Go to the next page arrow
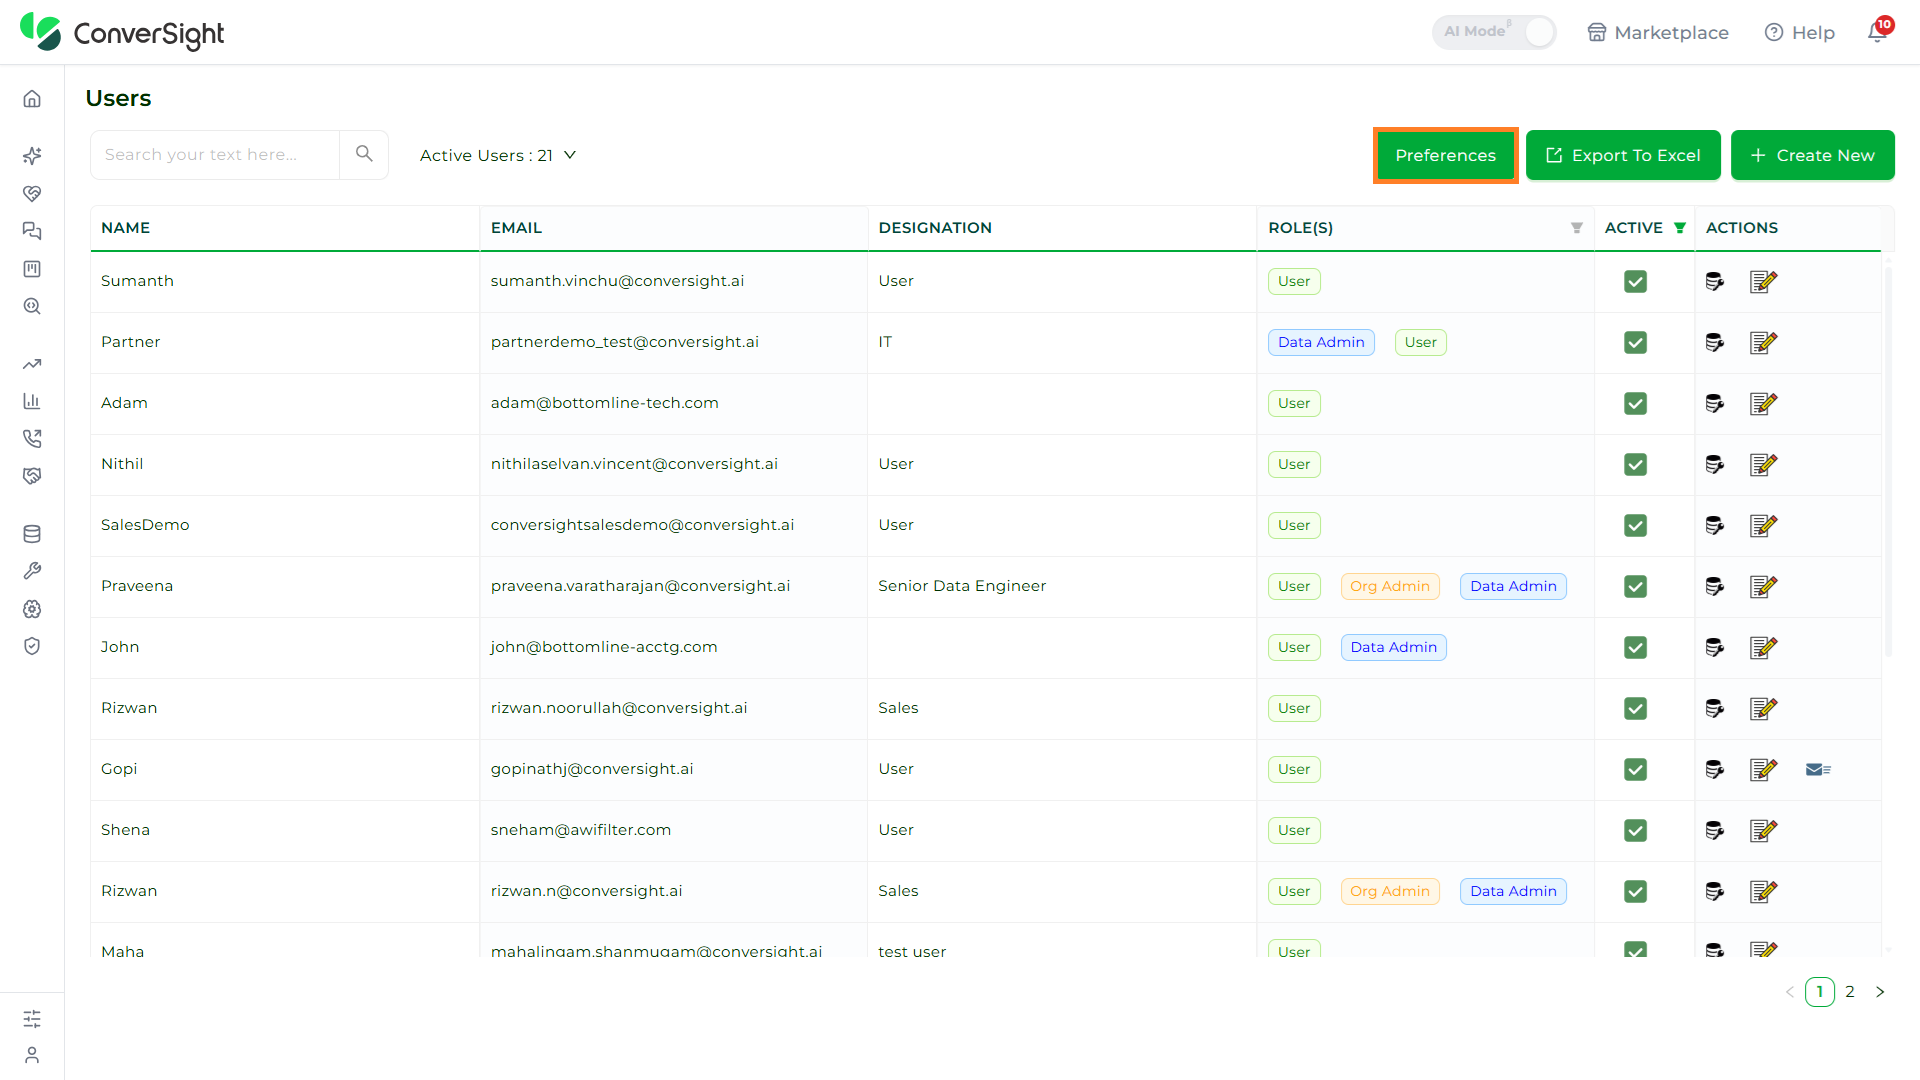 click(1880, 992)
